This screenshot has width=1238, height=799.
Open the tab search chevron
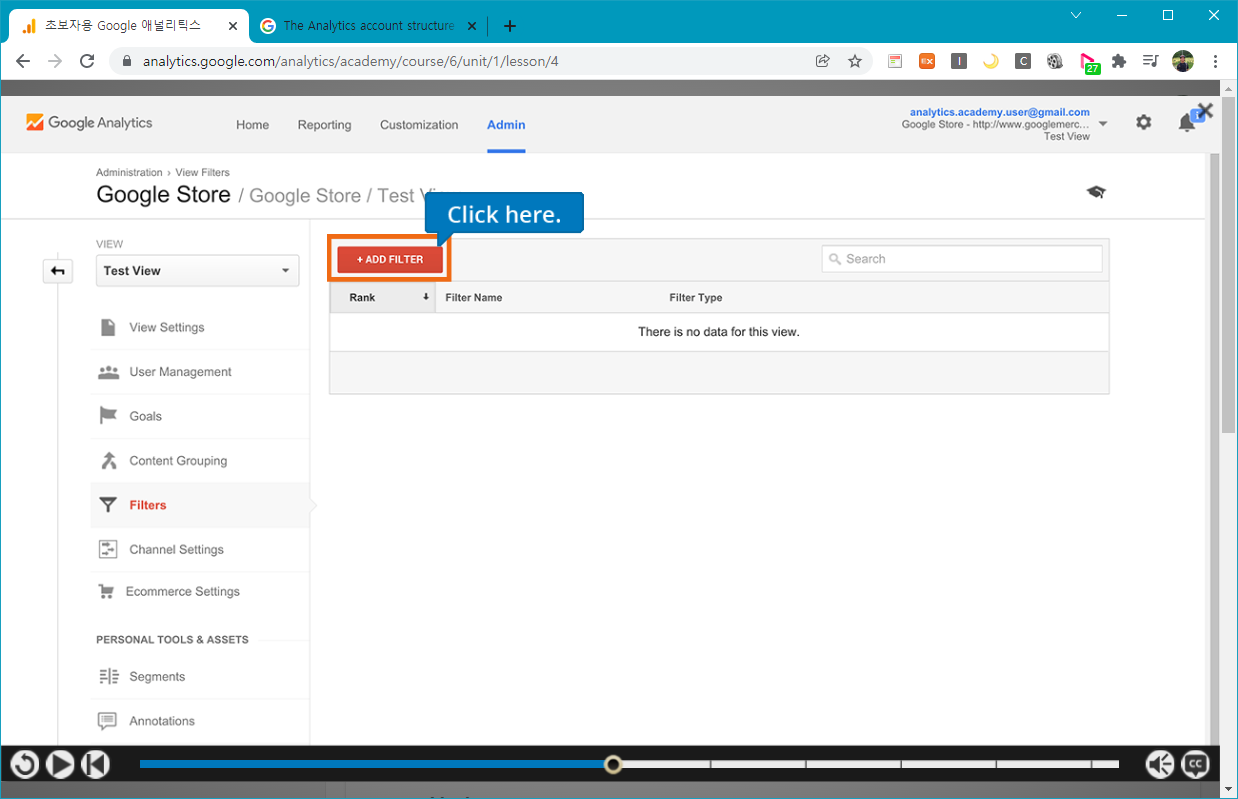pyautogui.click(x=1076, y=15)
